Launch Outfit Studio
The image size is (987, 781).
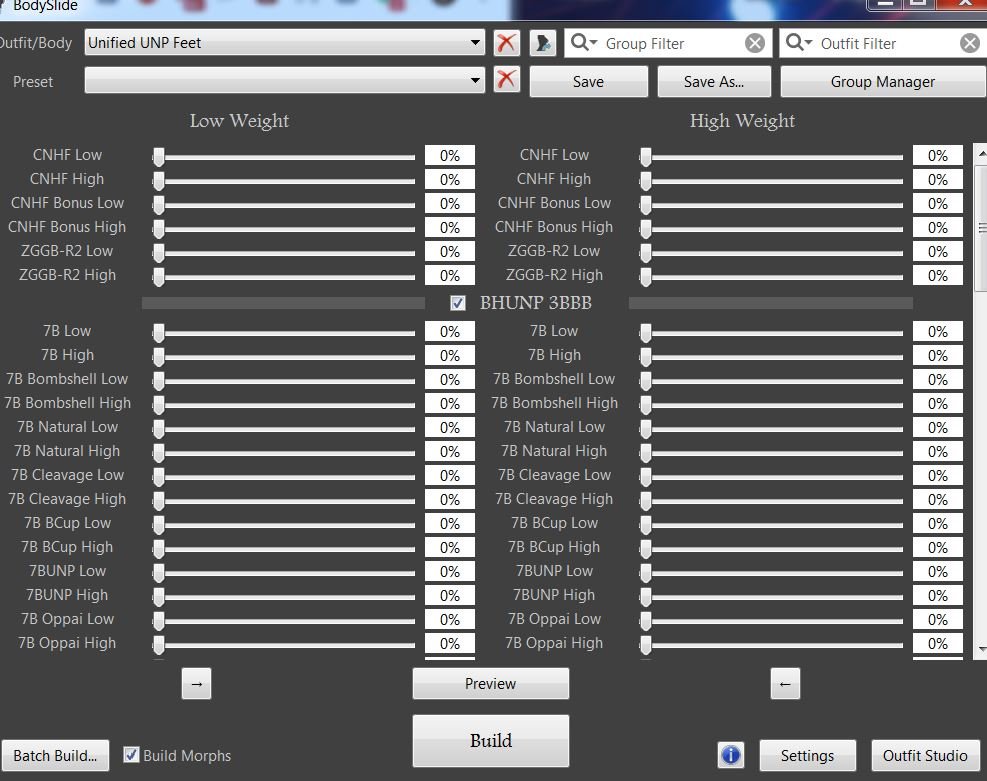(x=924, y=755)
